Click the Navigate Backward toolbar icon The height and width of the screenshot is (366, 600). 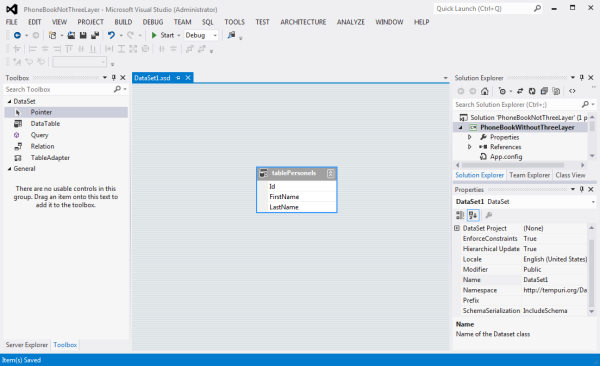coord(17,35)
